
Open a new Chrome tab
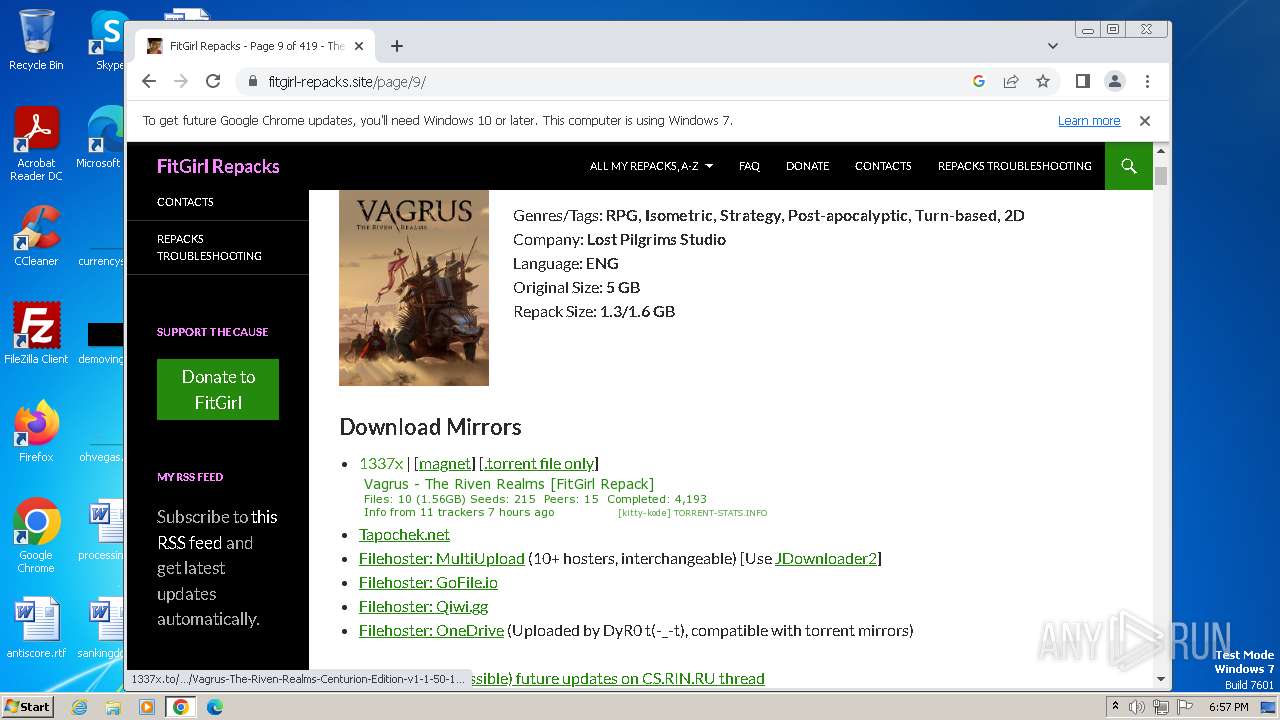tap(397, 46)
